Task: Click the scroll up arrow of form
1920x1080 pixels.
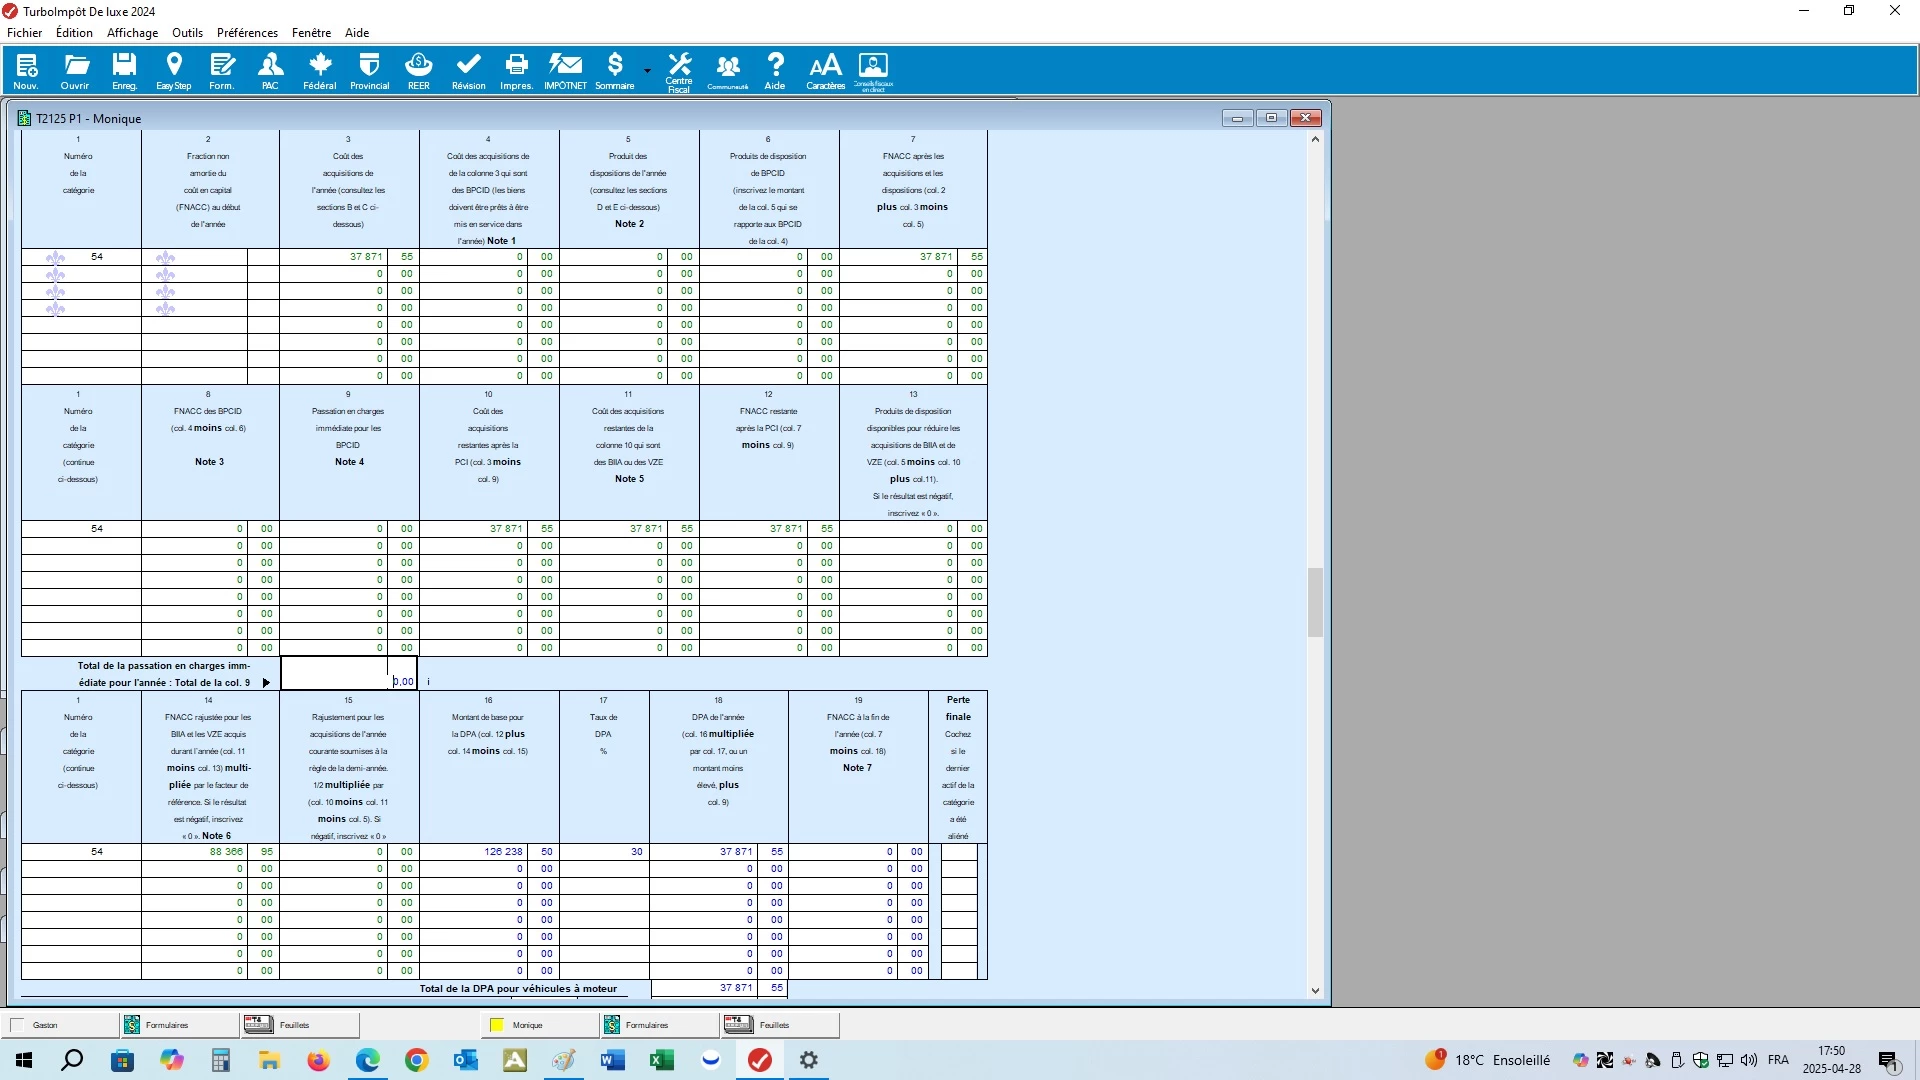Action: (1315, 139)
